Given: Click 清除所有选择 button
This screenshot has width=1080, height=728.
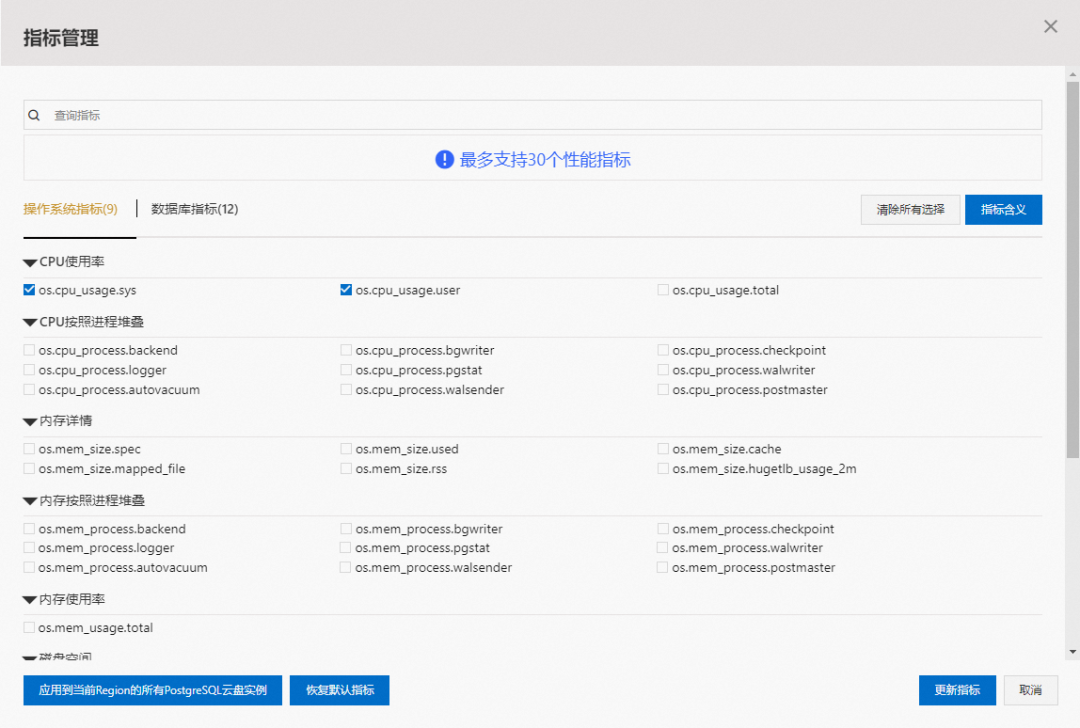Looking at the screenshot, I should [910, 210].
